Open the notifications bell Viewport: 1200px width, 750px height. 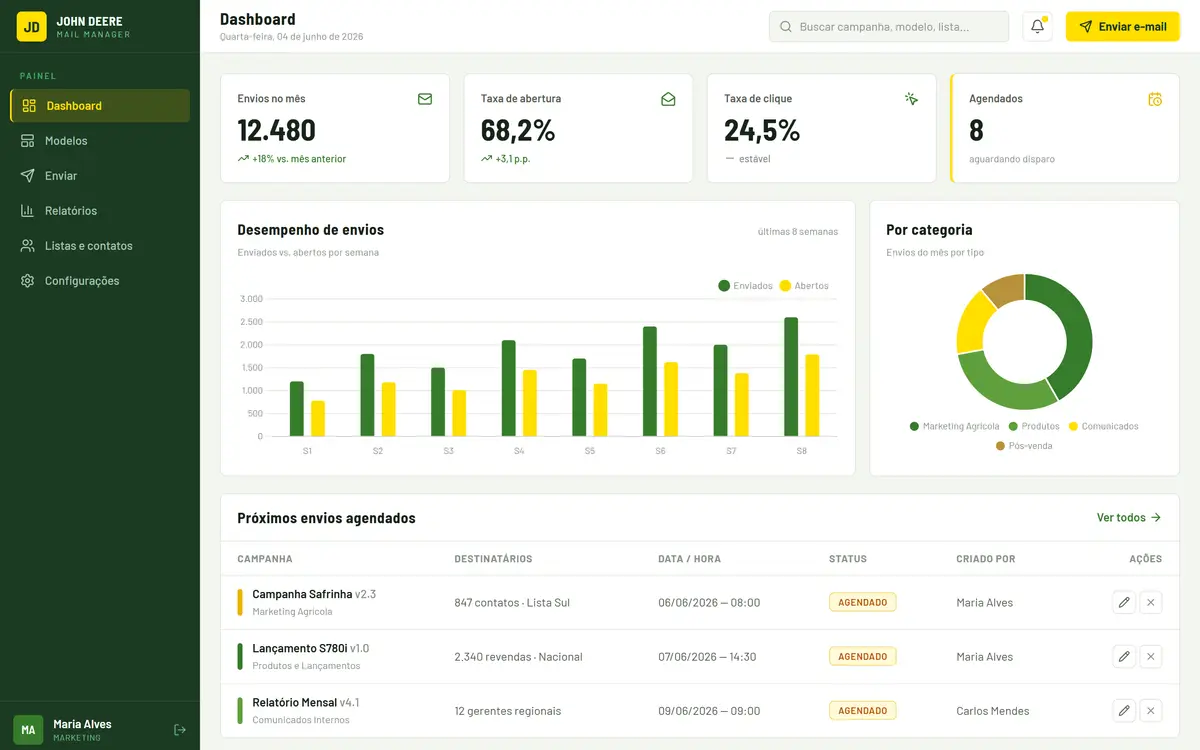coord(1037,27)
